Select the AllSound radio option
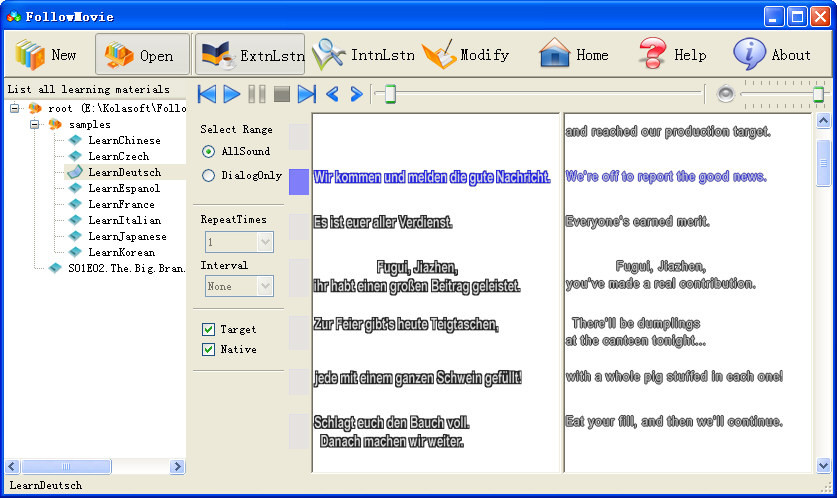The width and height of the screenshot is (837, 498). [x=236, y=152]
